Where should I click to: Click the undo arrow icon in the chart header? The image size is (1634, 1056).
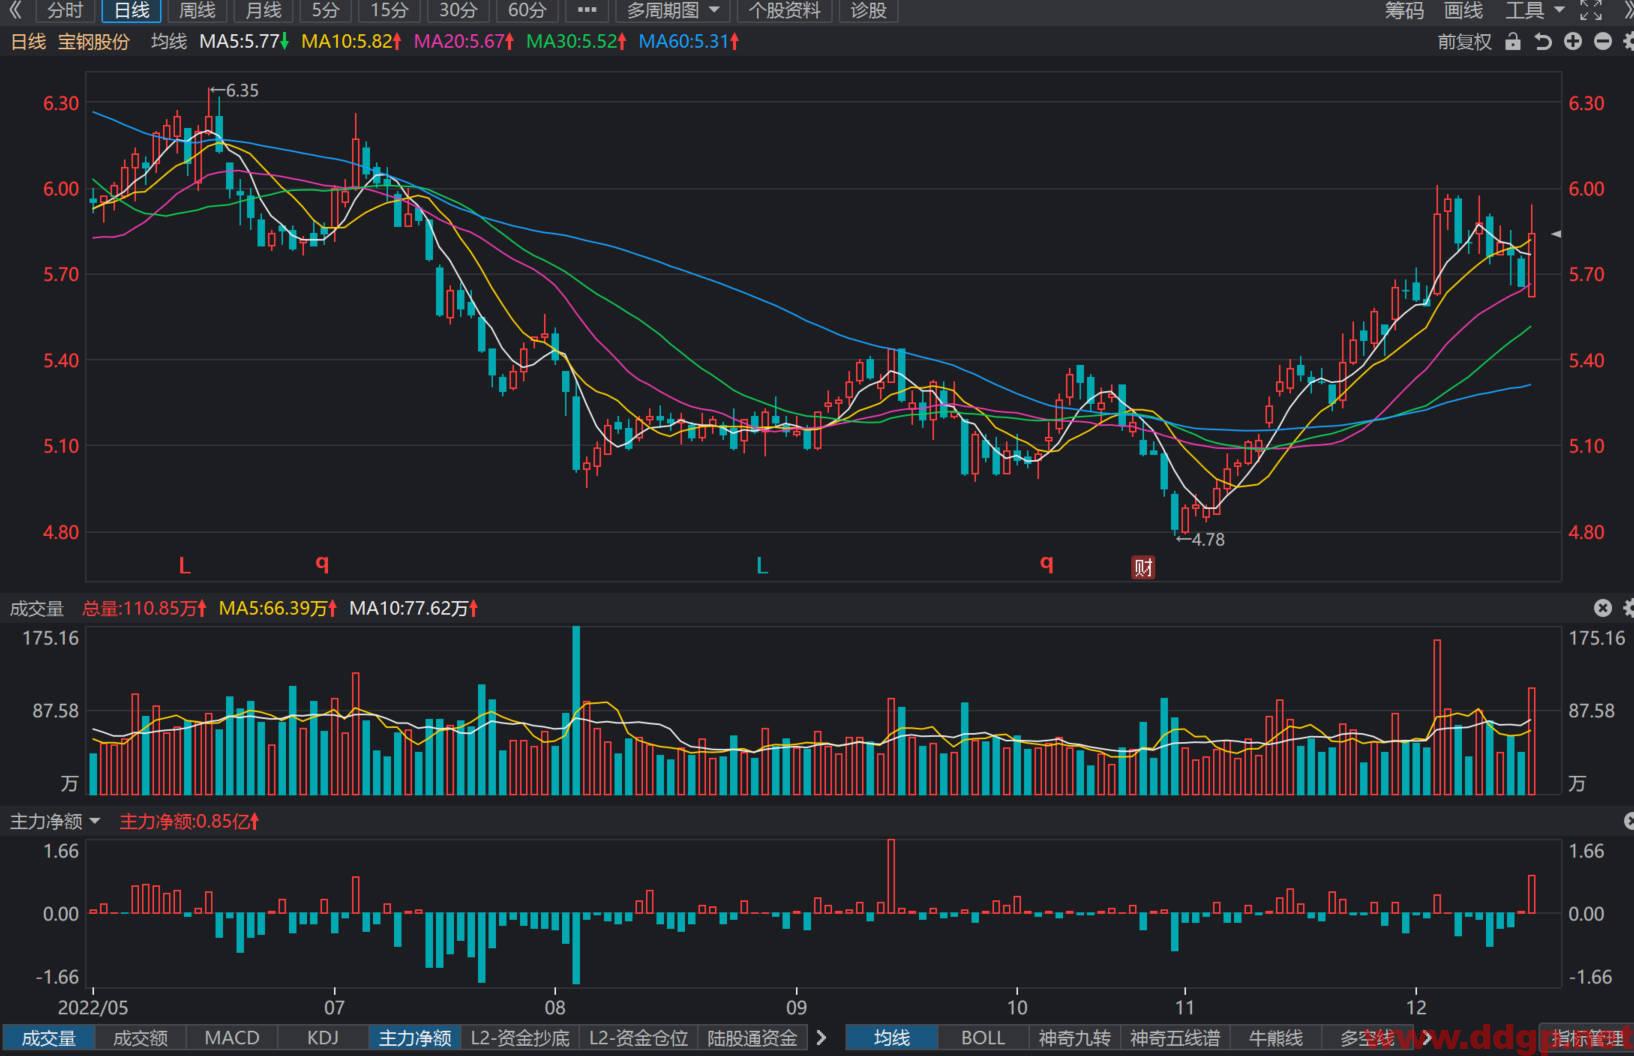pos(1543,42)
